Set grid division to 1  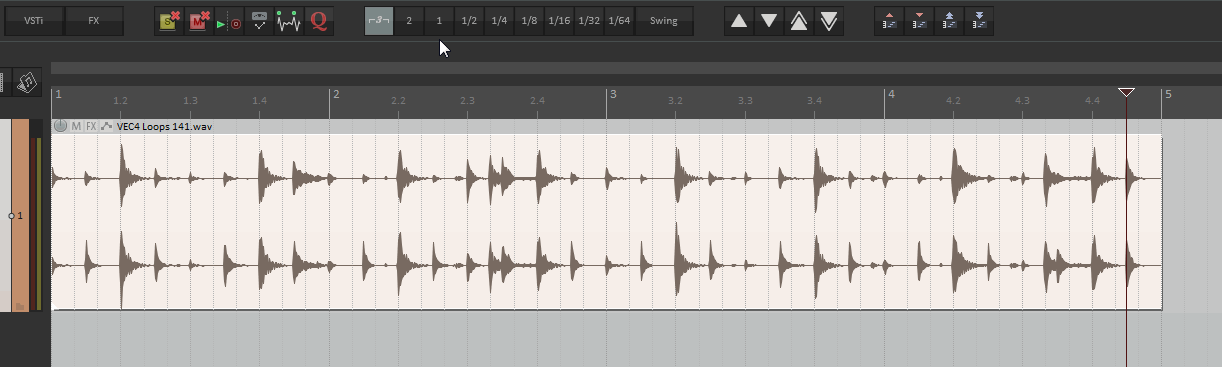click(439, 21)
